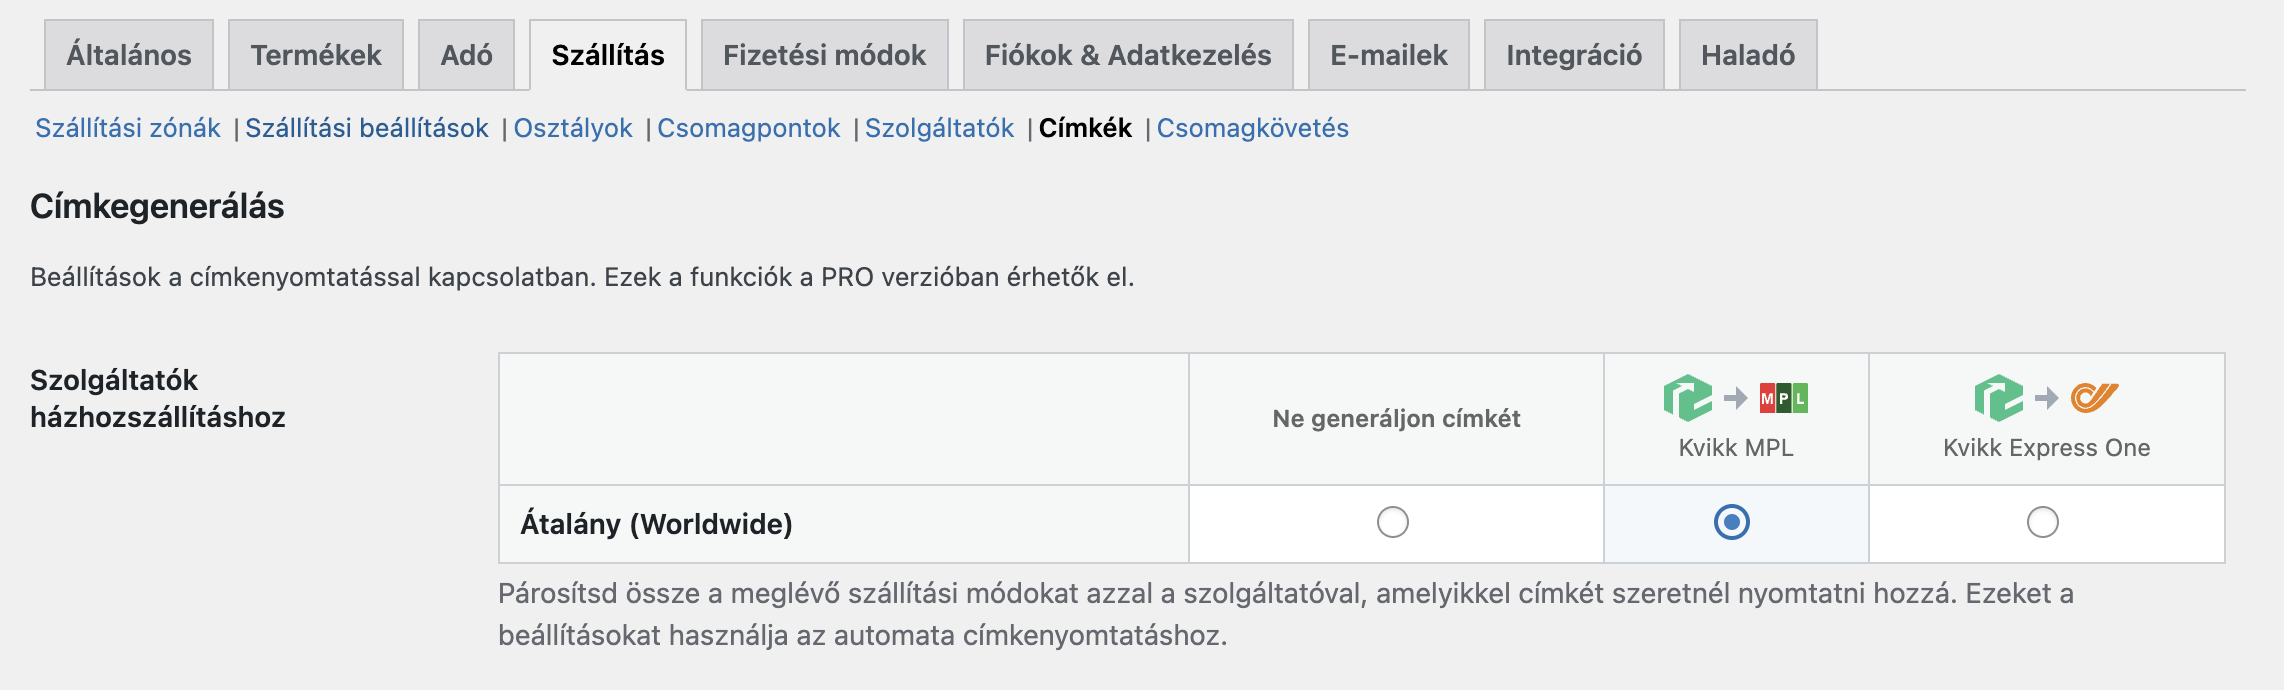Open the Csomagpontok sub-section link
Image resolution: width=2284 pixels, height=690 pixels.
click(749, 128)
